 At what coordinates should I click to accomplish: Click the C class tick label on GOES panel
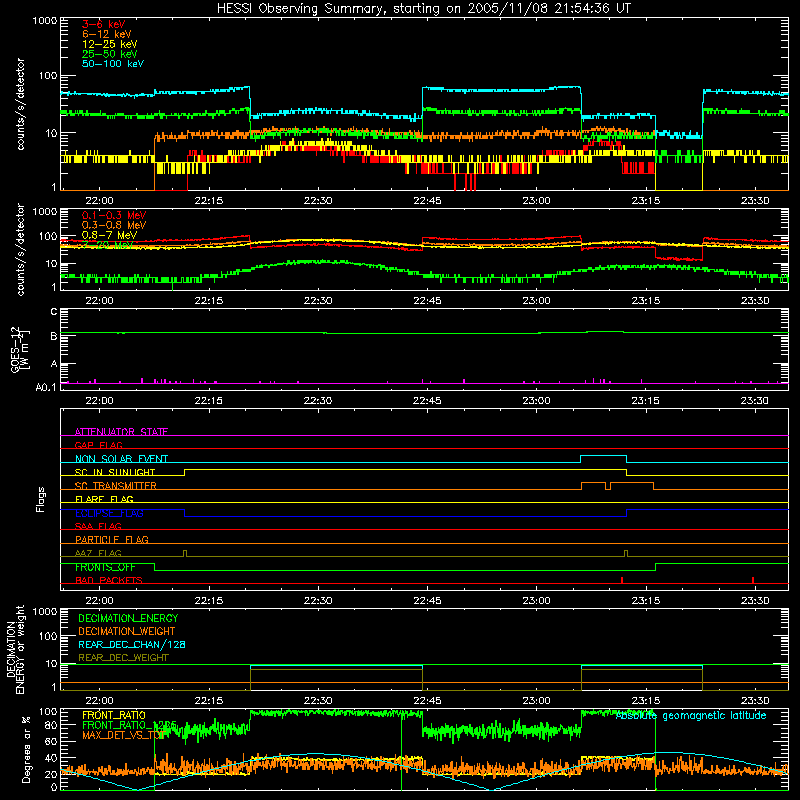coord(54,312)
